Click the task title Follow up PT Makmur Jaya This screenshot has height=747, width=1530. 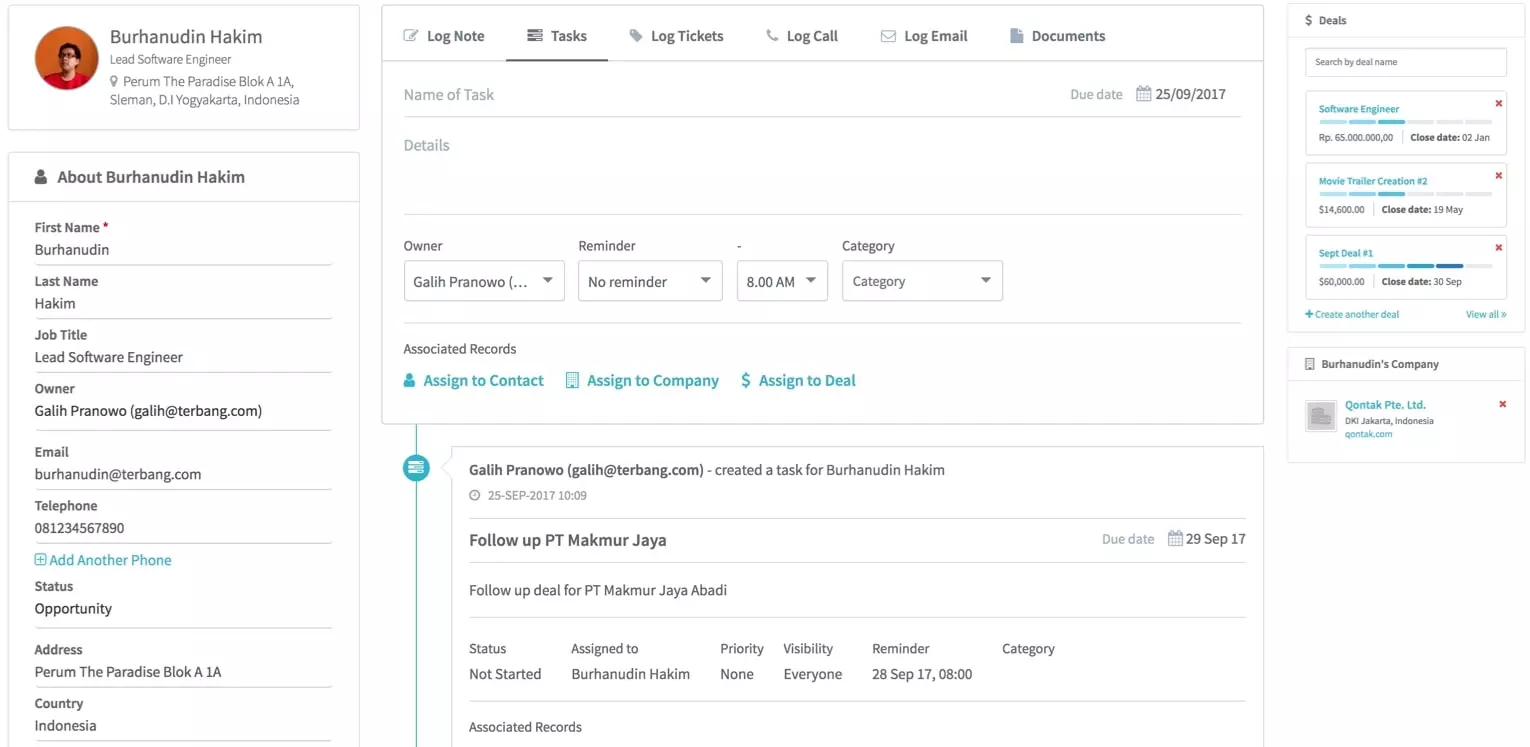pos(567,540)
